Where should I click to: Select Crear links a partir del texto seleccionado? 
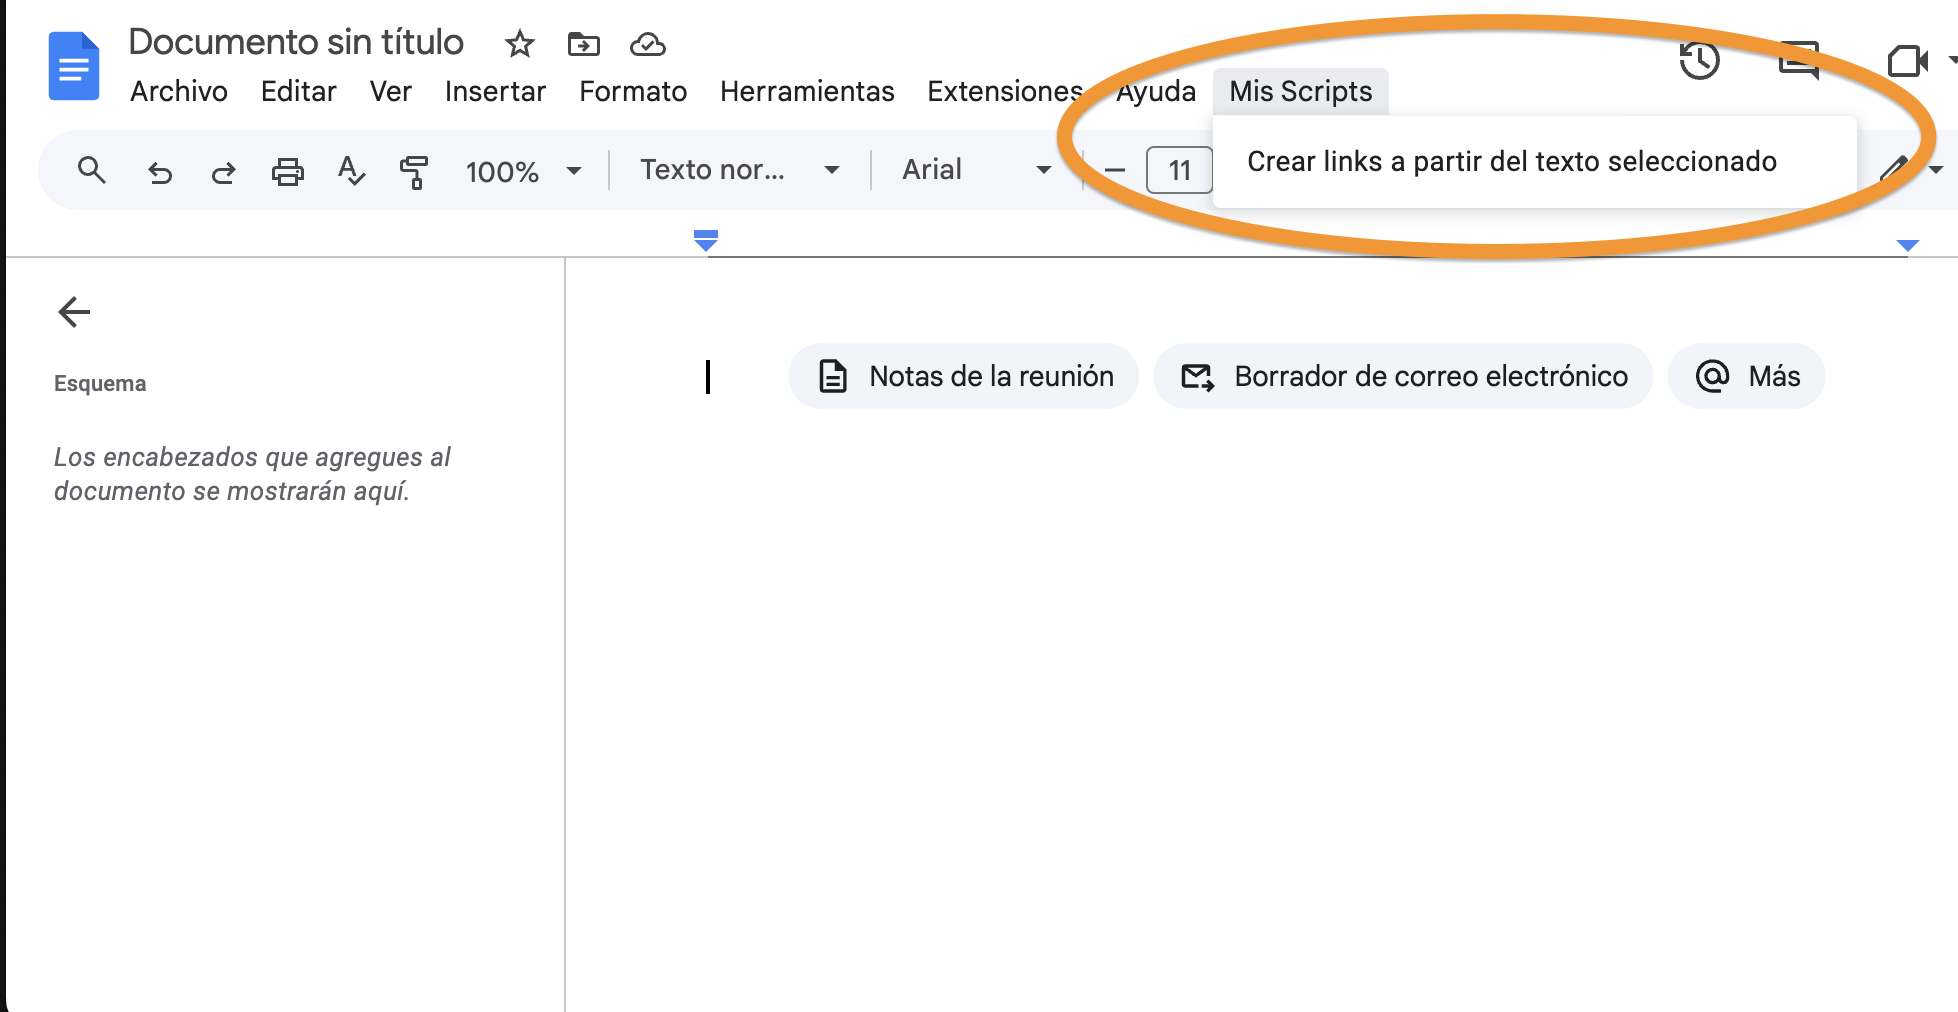coord(1534,162)
